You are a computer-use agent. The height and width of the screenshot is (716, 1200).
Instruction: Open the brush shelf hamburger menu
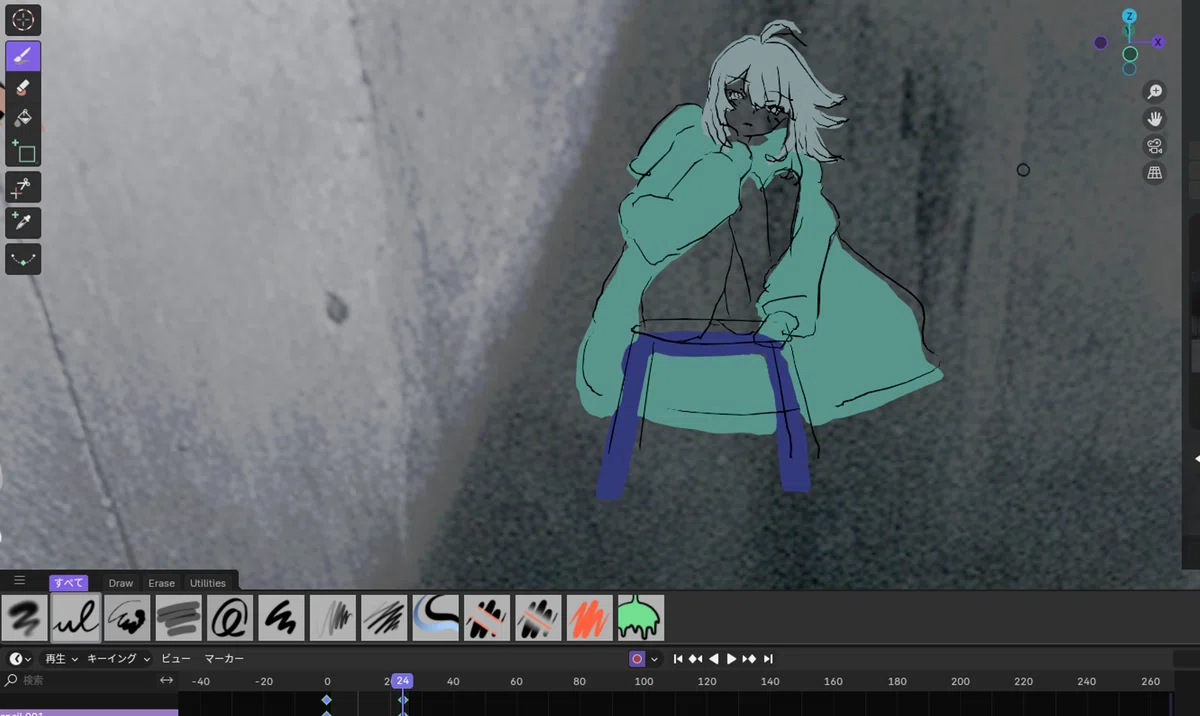point(19,580)
